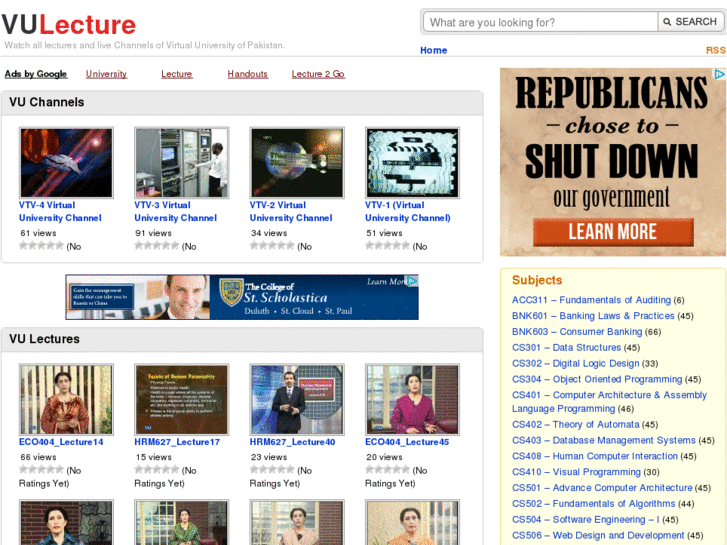
Task: Click the '66 views' text under ECO404_Lecture14
Action: tap(38, 457)
